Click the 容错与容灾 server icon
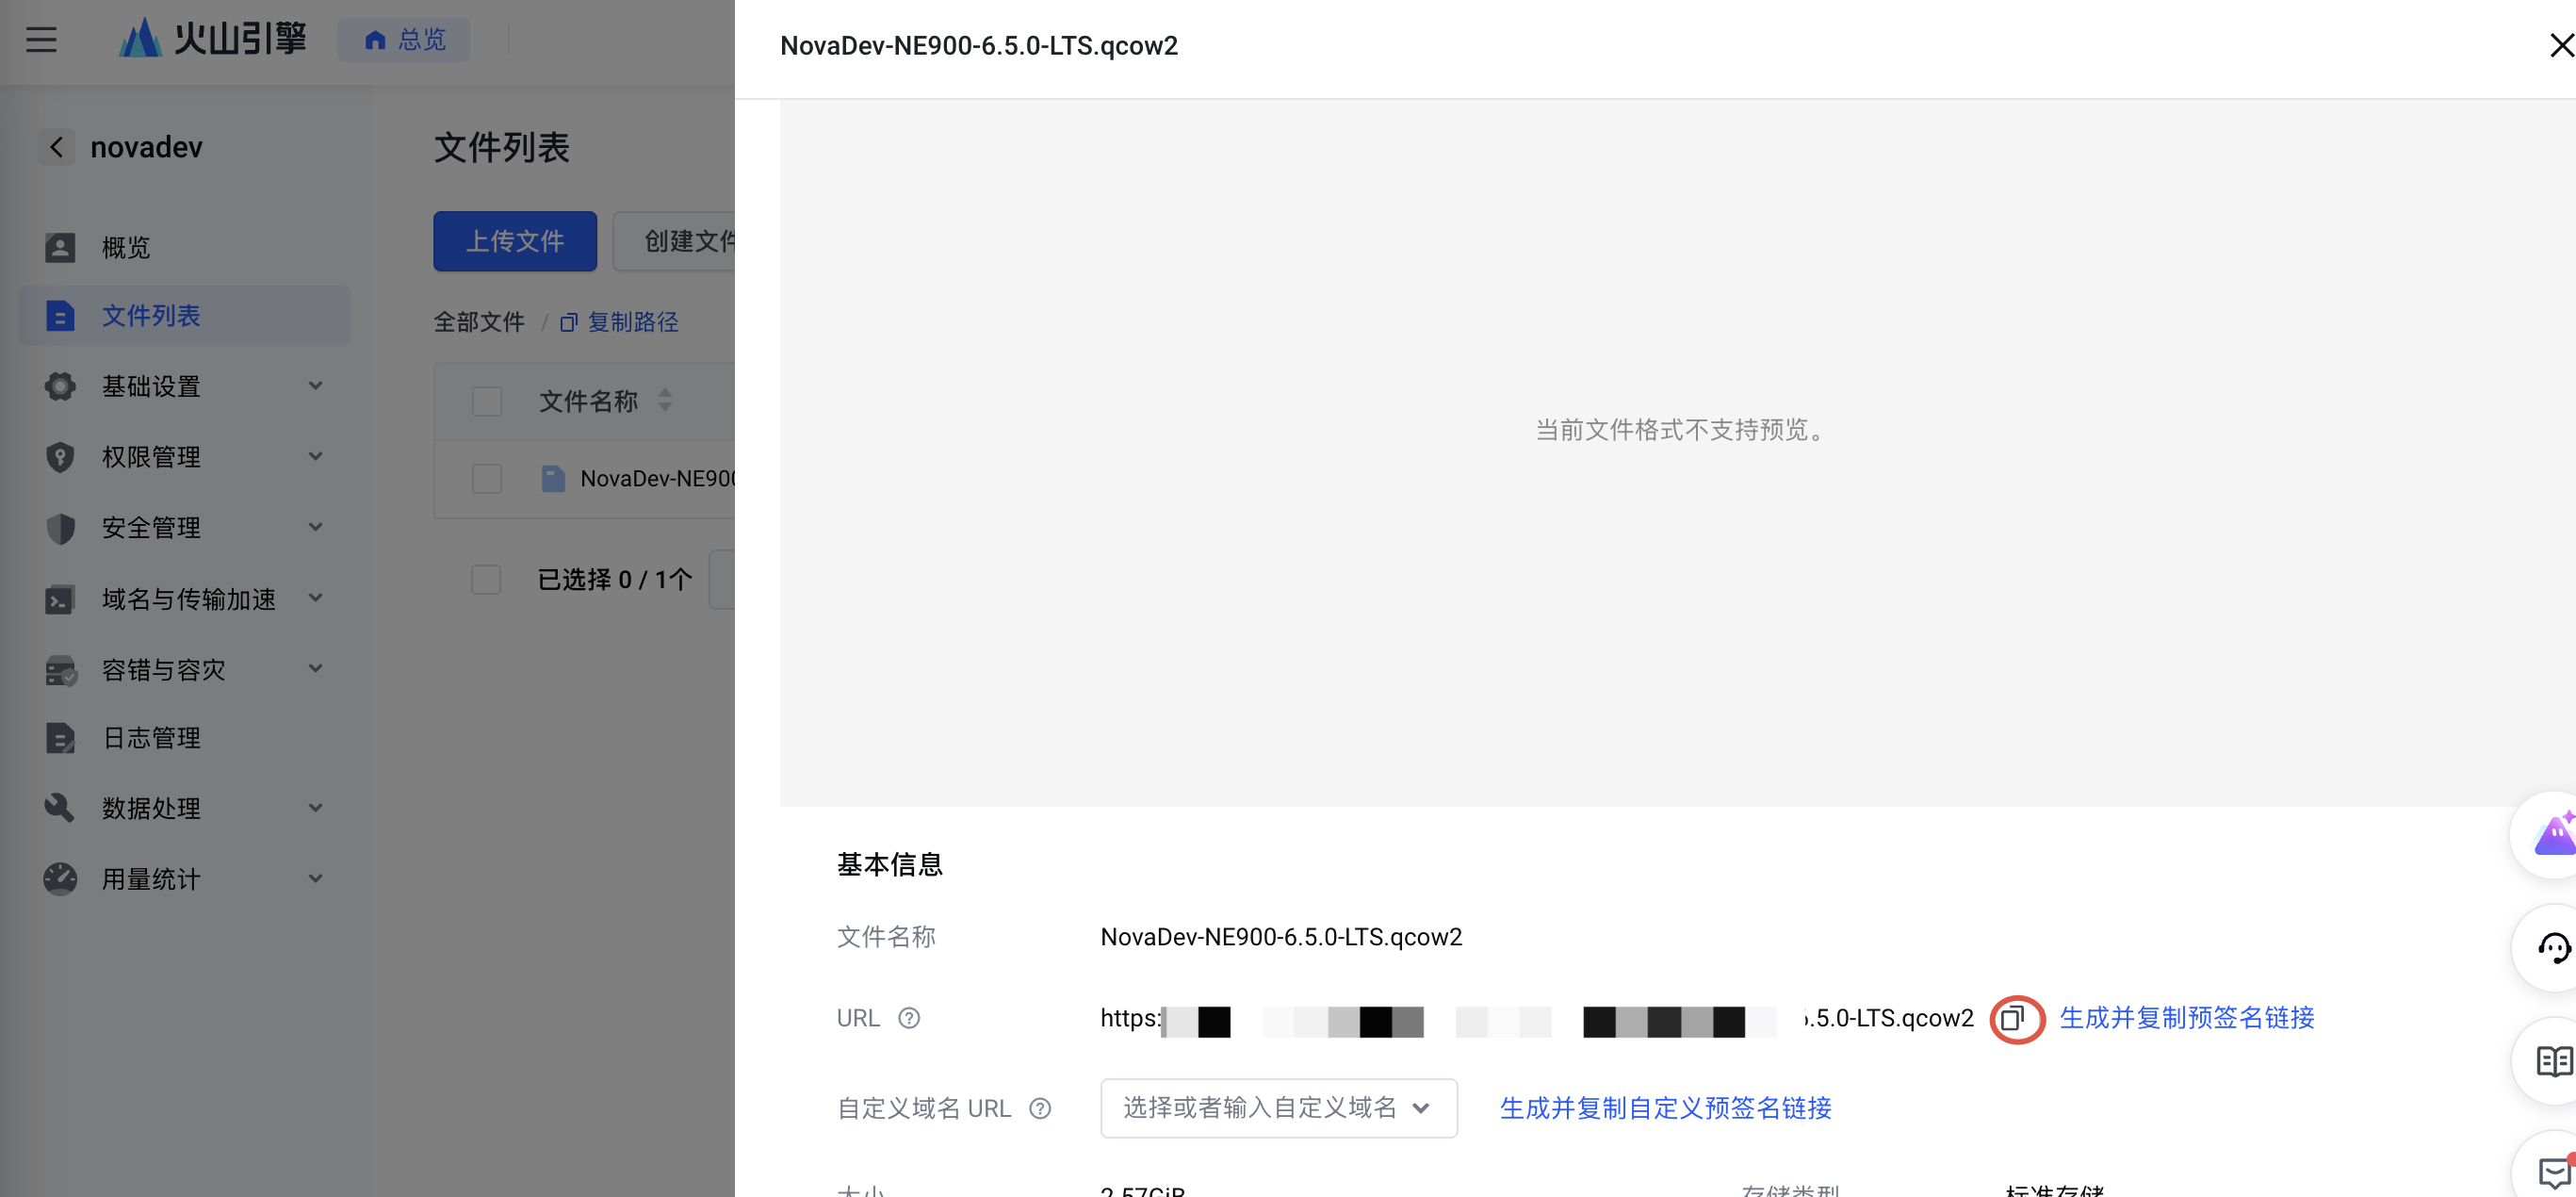The width and height of the screenshot is (2576, 1197). coord(60,670)
